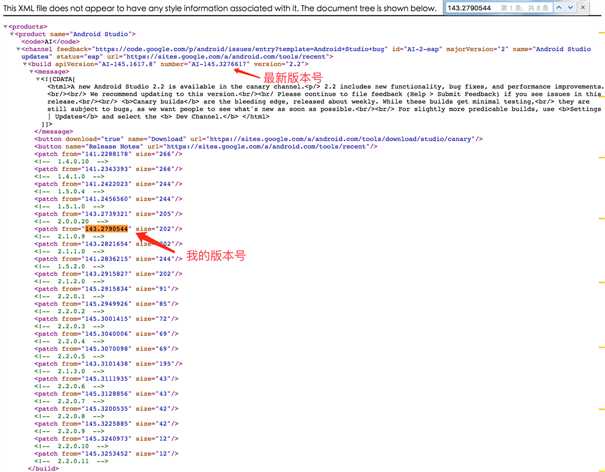
Task: Click the Download button element URL
Action: point(341,139)
